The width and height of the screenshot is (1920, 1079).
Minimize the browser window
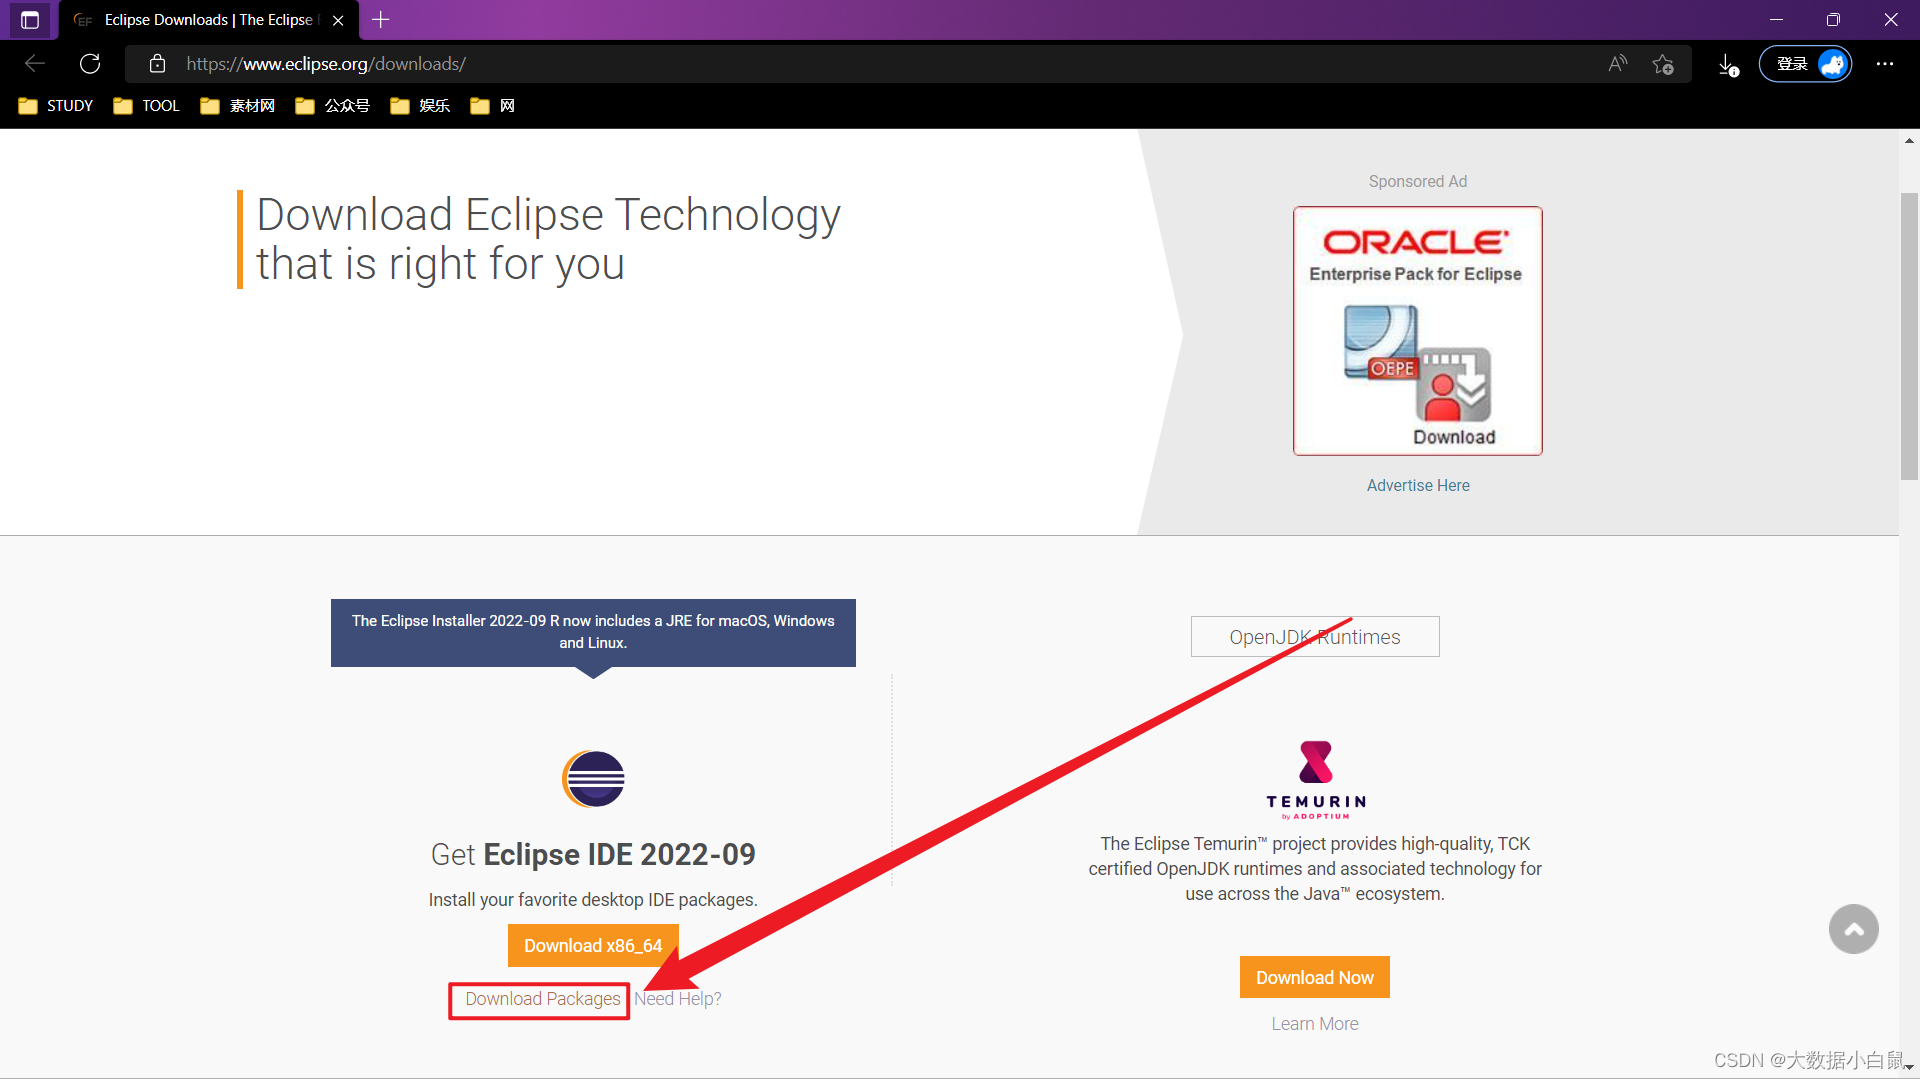pyautogui.click(x=1776, y=20)
